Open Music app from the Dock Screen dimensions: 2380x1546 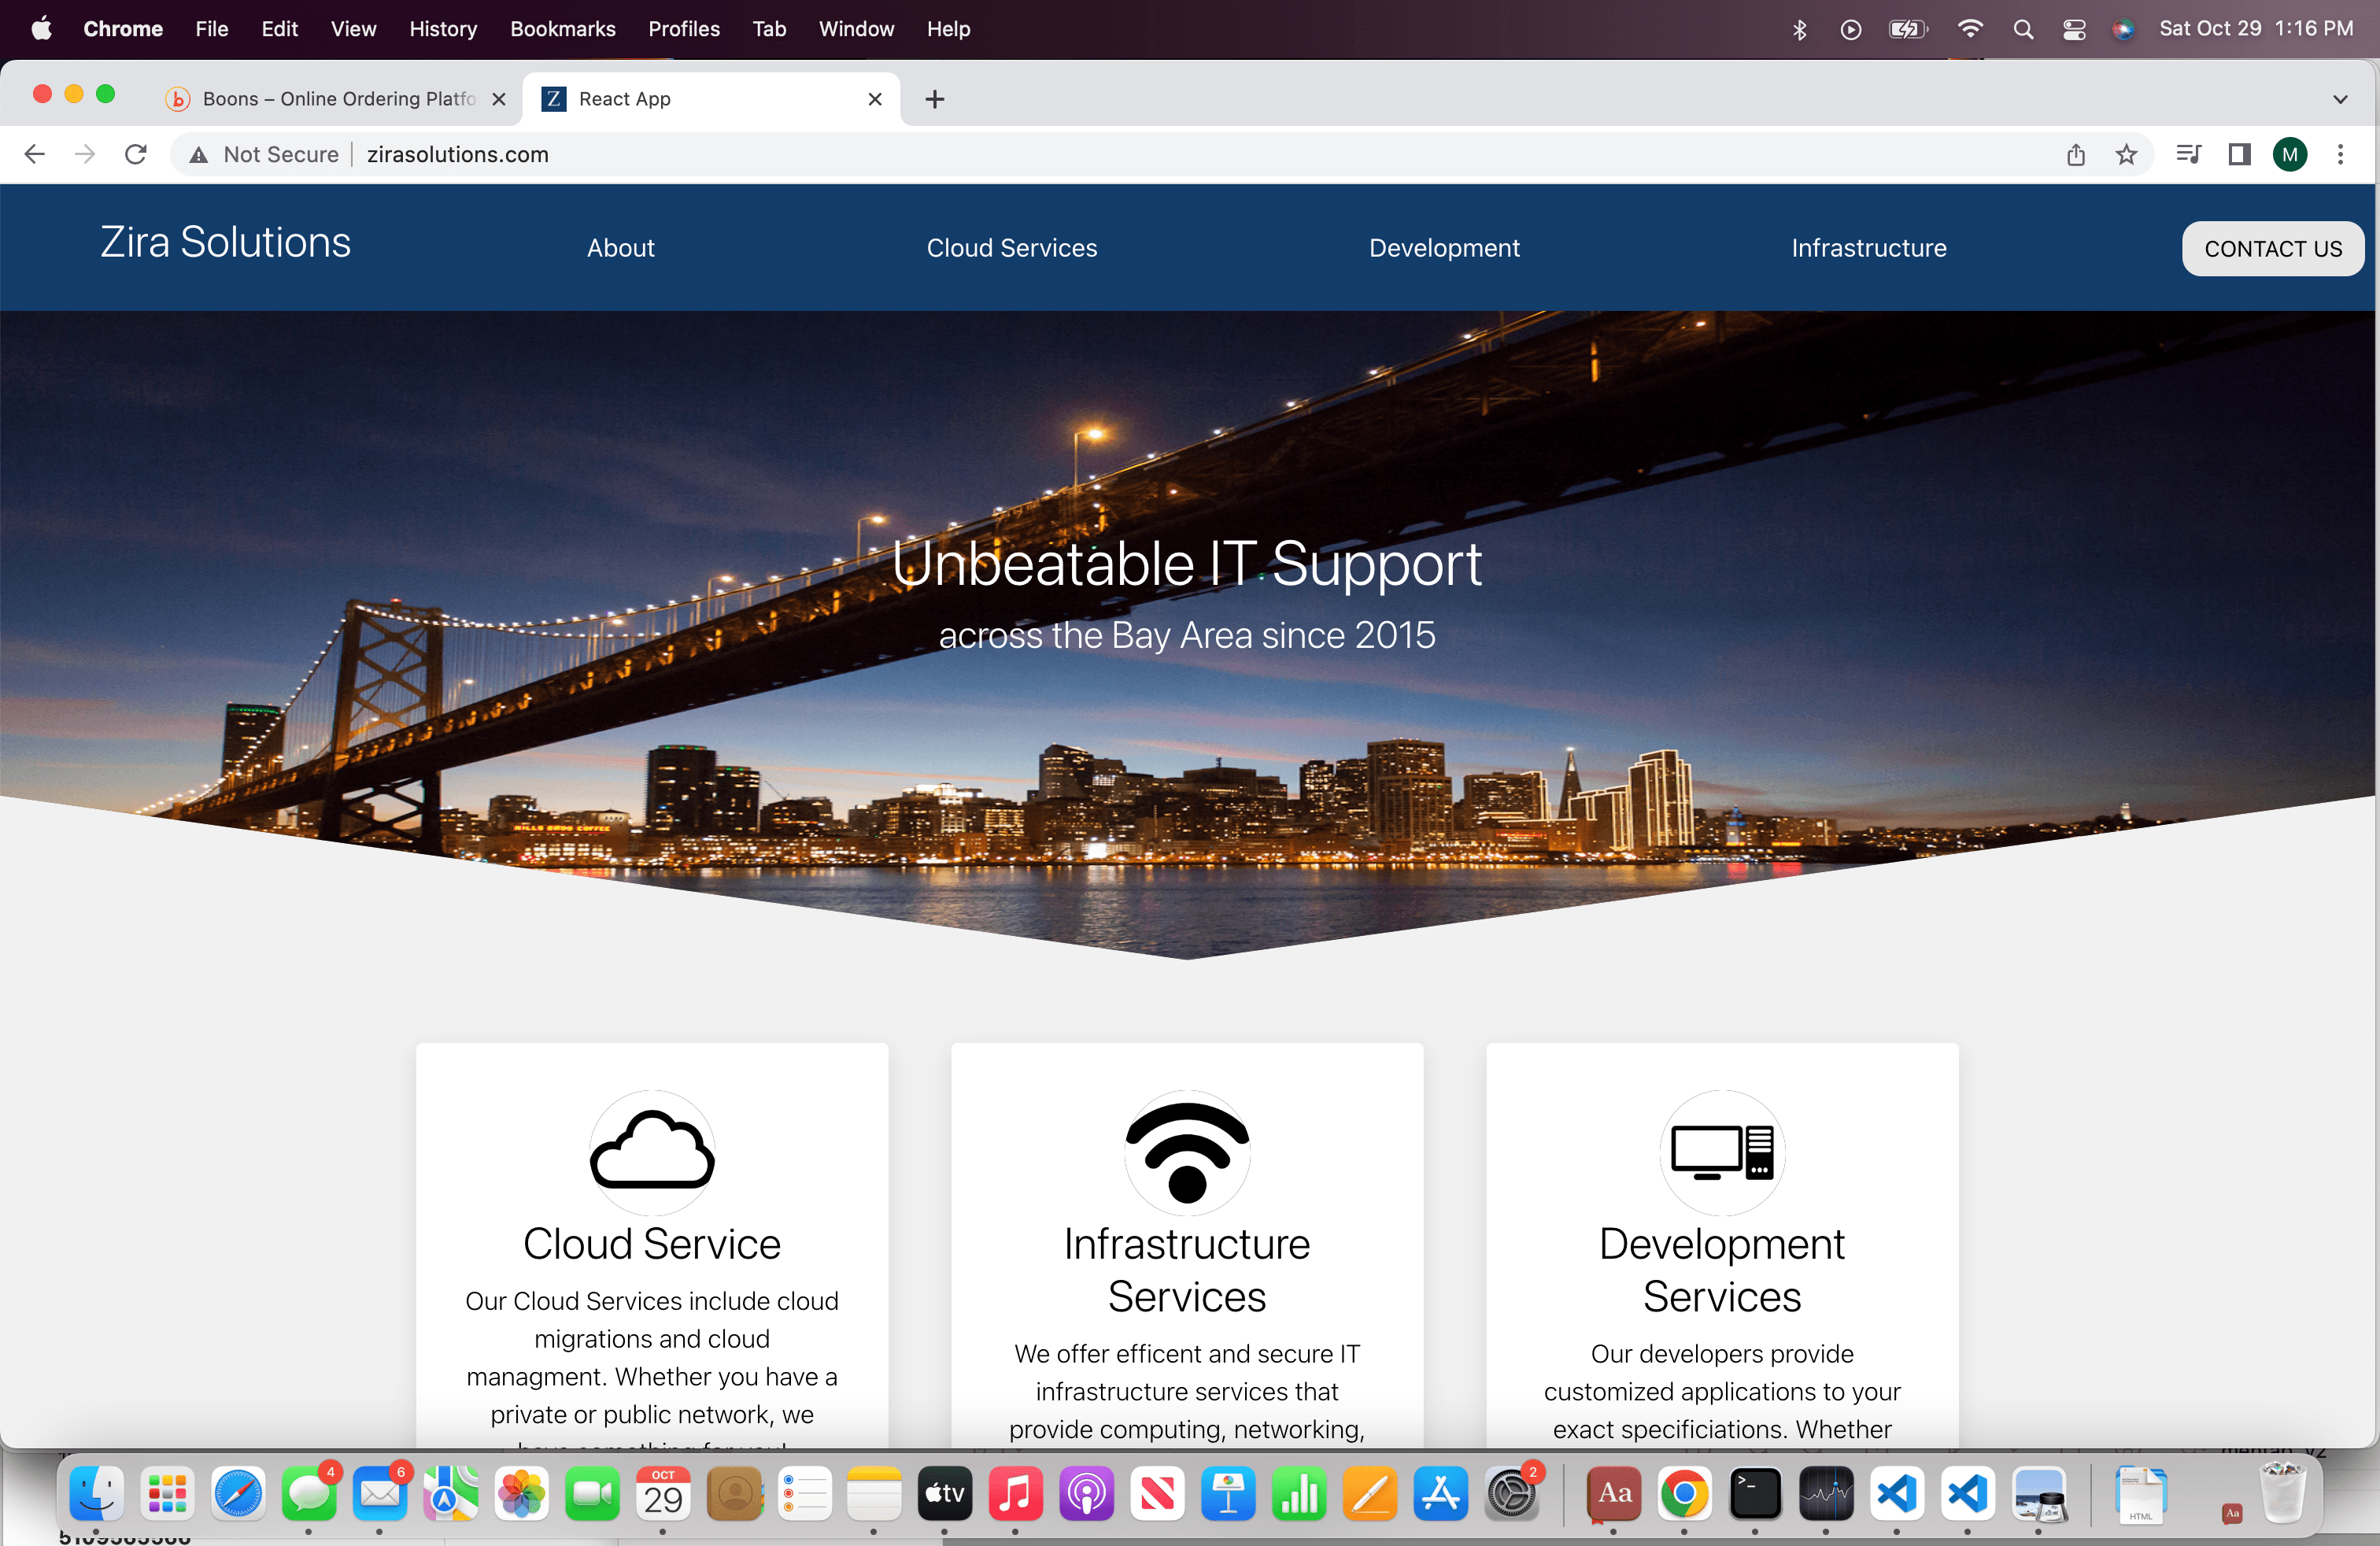[x=1015, y=1493]
